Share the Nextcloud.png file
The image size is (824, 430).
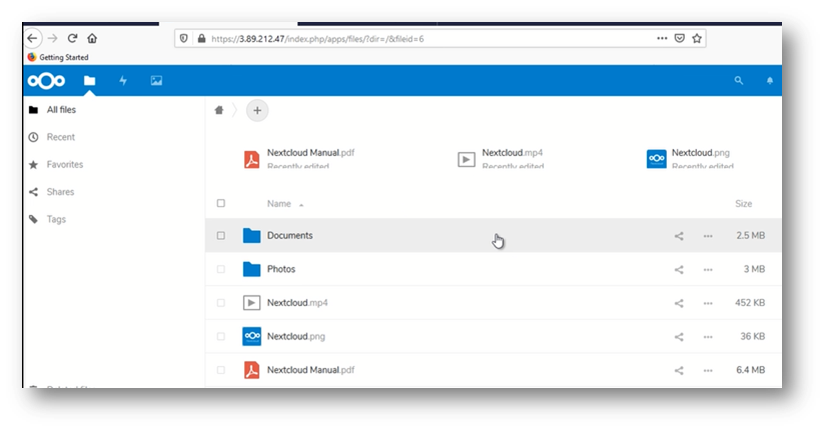click(679, 337)
